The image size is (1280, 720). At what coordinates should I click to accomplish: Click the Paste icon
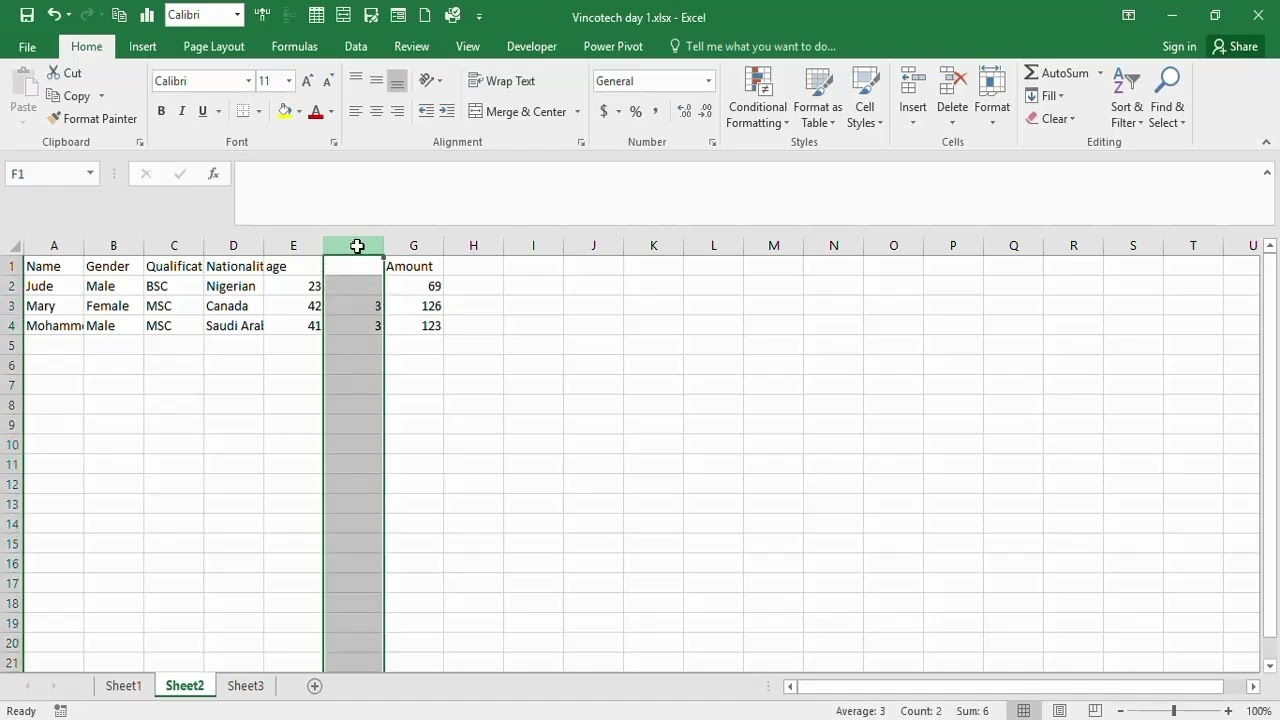click(x=23, y=84)
